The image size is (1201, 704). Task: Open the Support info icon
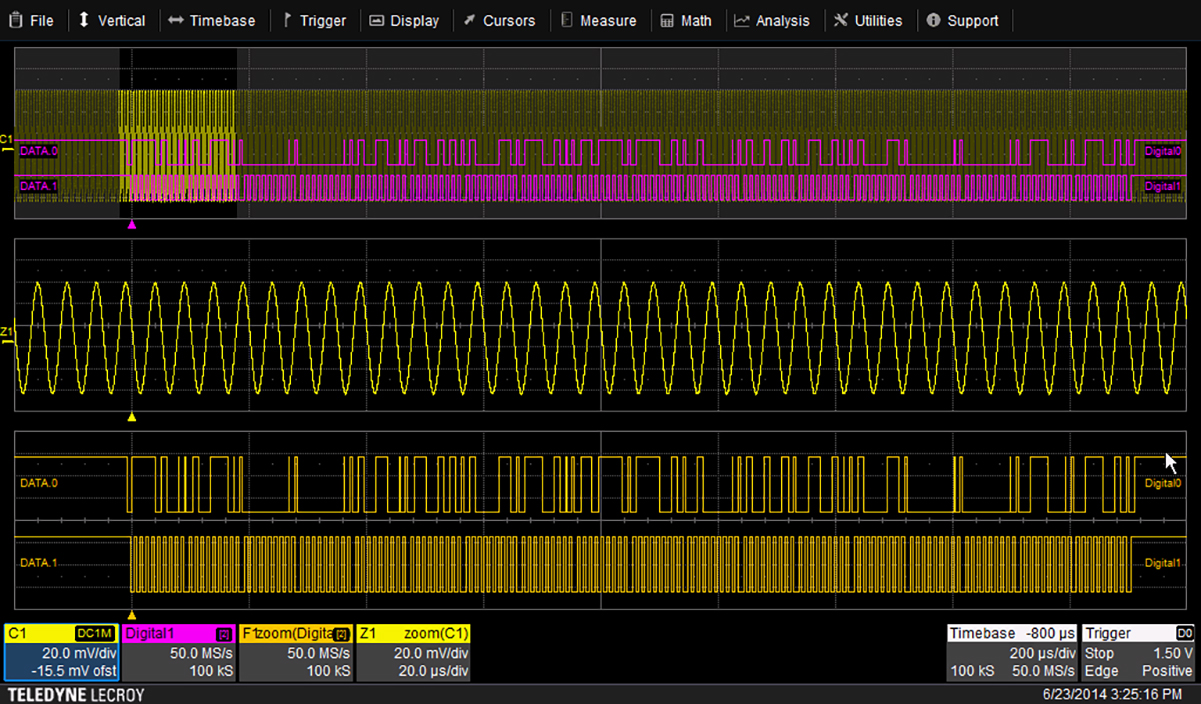pyautogui.click(x=932, y=20)
